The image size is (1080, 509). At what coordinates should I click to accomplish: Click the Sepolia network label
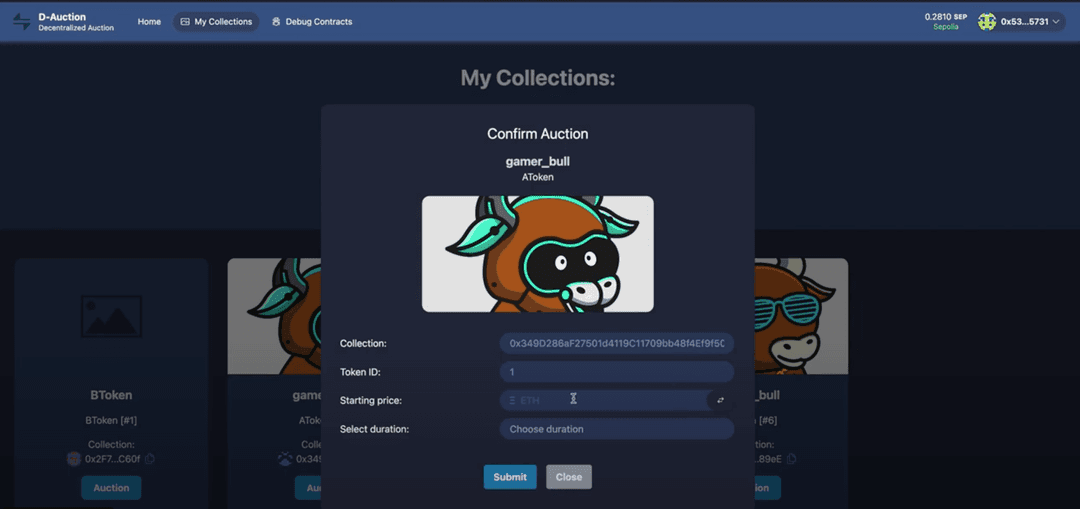(946, 28)
